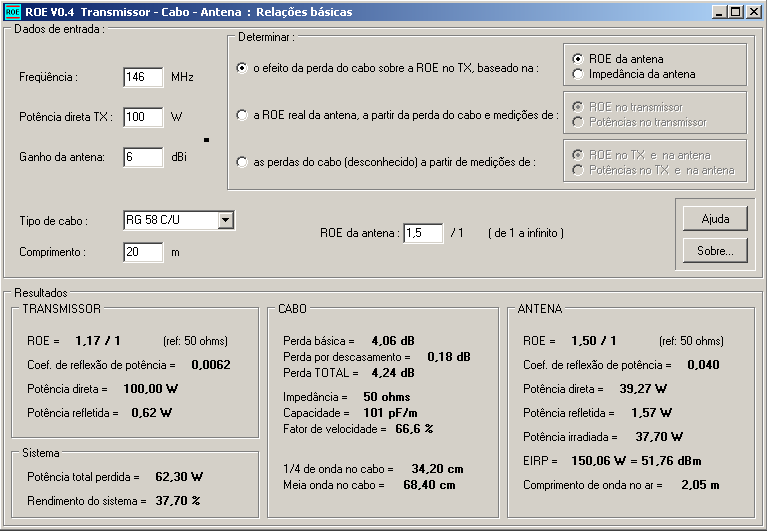This screenshot has height=531, width=767.
Task: Click the ROE application icon in title bar
Action: click(x=12, y=12)
